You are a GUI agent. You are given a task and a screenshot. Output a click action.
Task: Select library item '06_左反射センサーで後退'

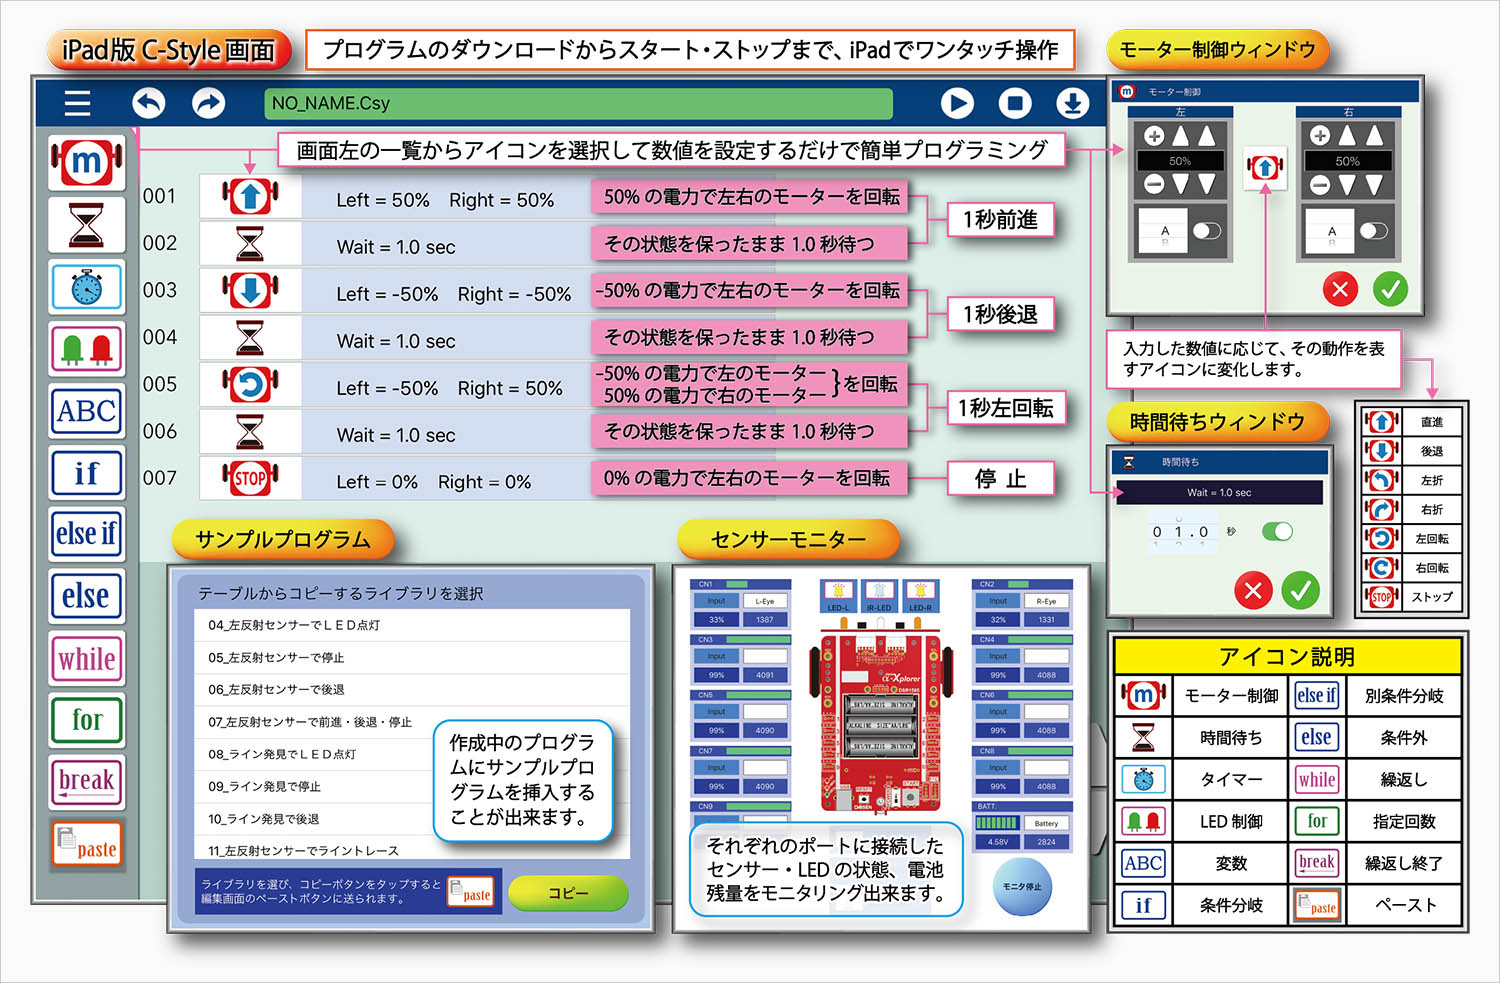coord(412,690)
